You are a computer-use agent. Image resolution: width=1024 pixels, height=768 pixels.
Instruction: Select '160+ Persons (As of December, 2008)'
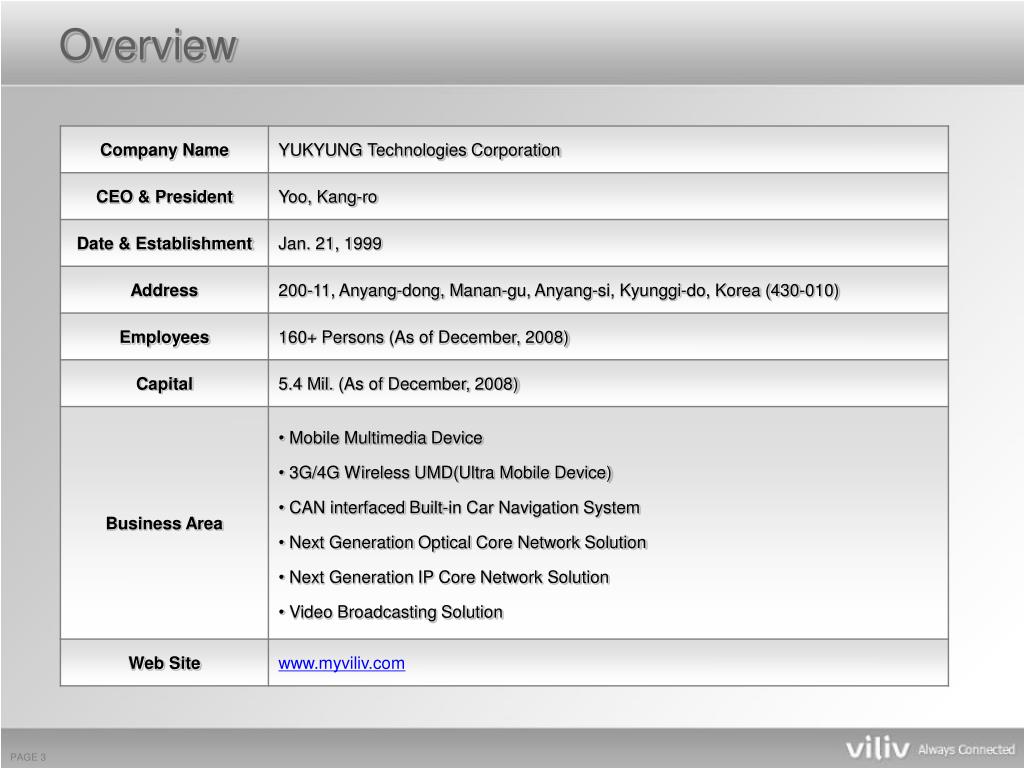point(424,338)
